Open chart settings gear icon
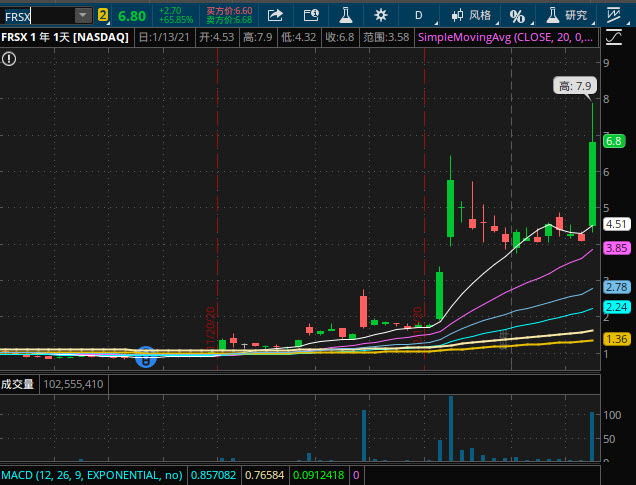636x485 pixels. (380, 16)
